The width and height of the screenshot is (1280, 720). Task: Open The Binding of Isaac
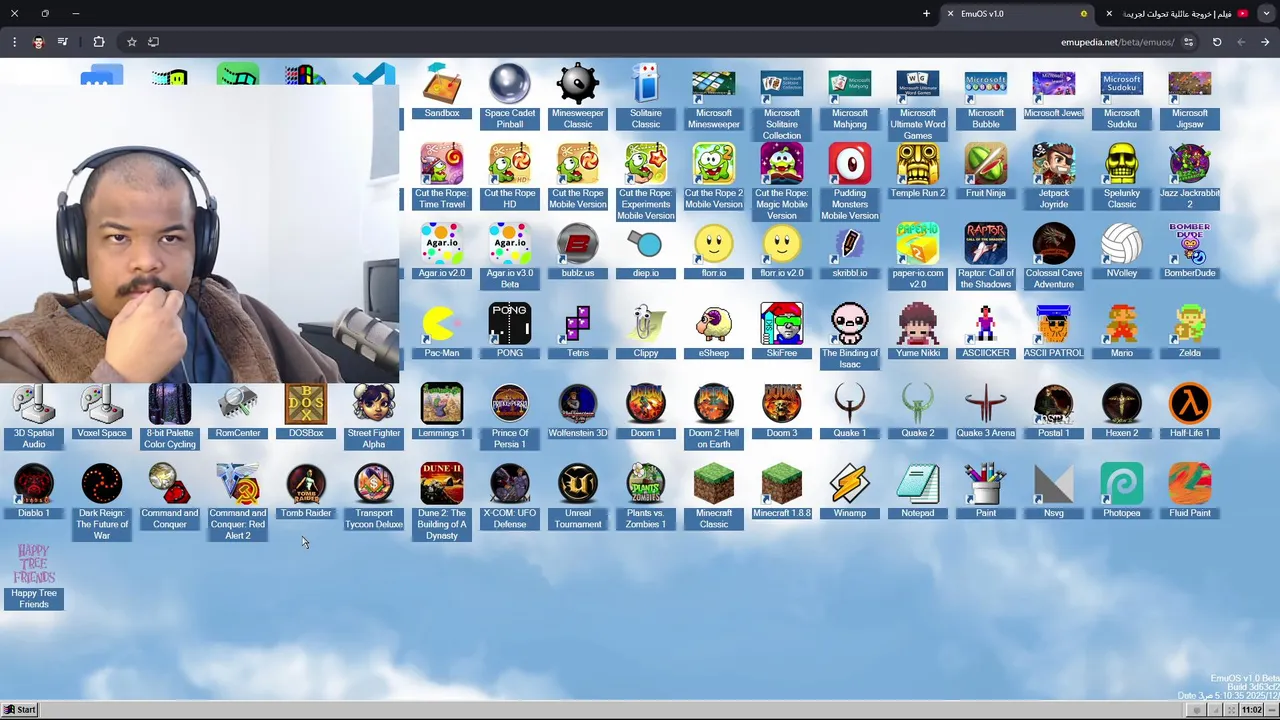850,337
